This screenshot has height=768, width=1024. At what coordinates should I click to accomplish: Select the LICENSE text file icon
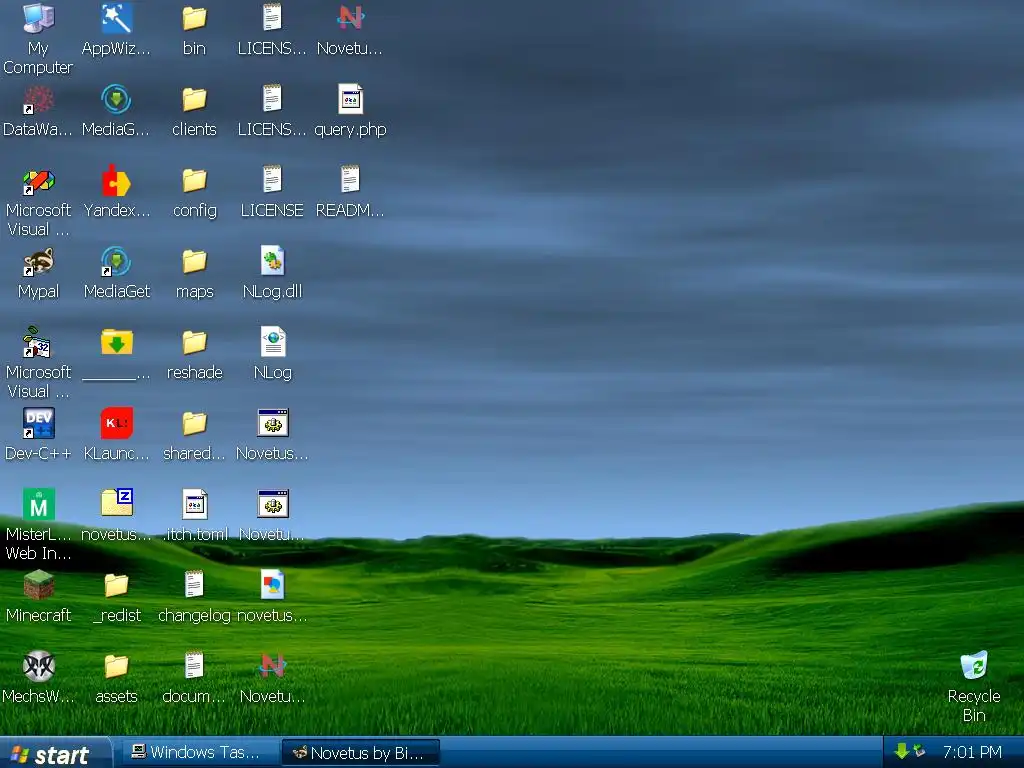[272, 180]
